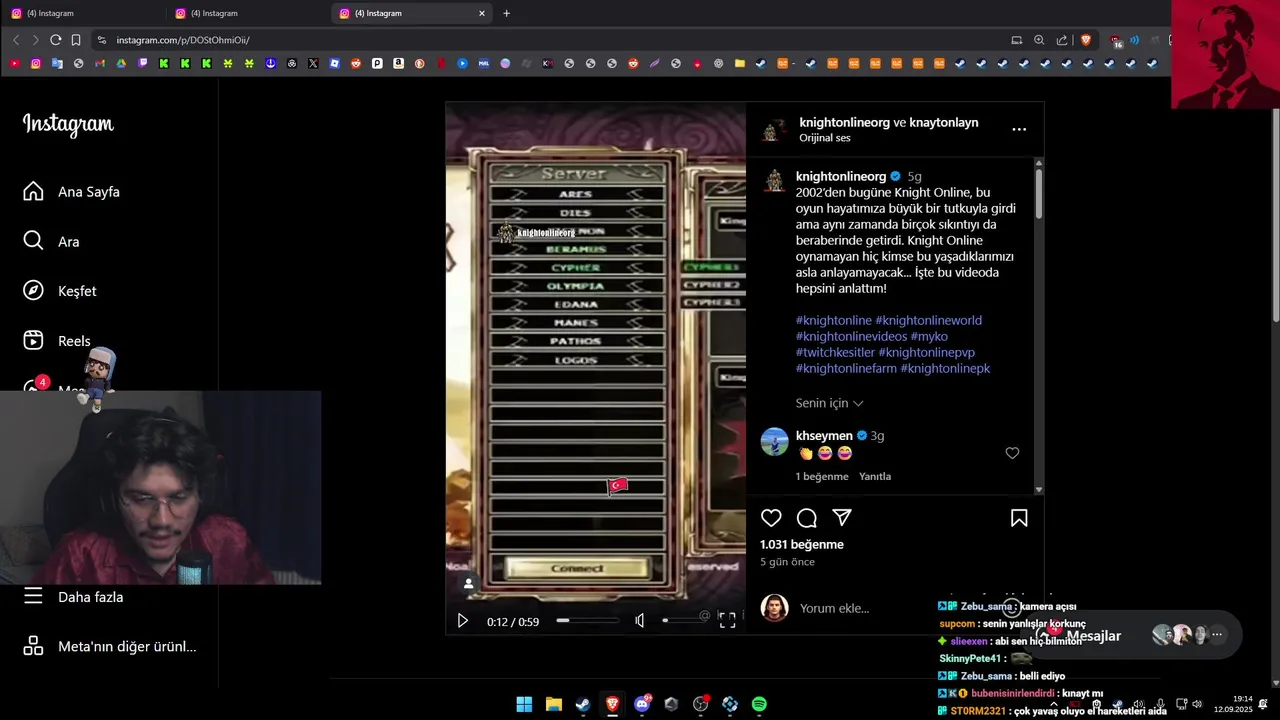
Task: Adjust the video progress bar
Action: [x=588, y=621]
